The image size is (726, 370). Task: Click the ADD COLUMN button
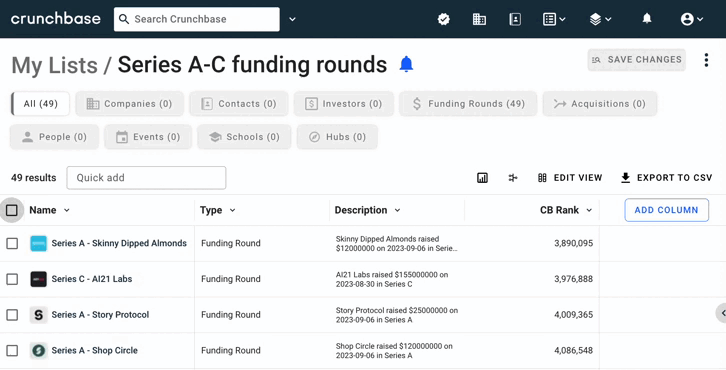[x=666, y=210]
